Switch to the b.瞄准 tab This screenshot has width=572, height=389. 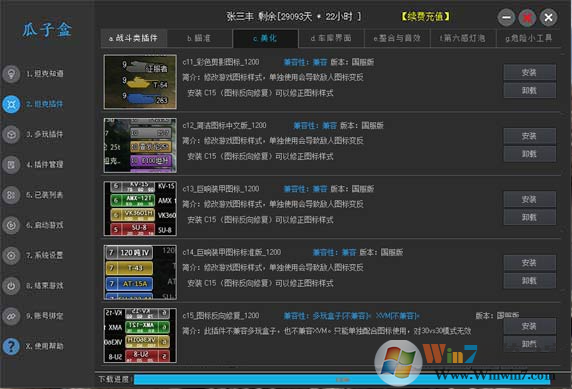[199, 38]
